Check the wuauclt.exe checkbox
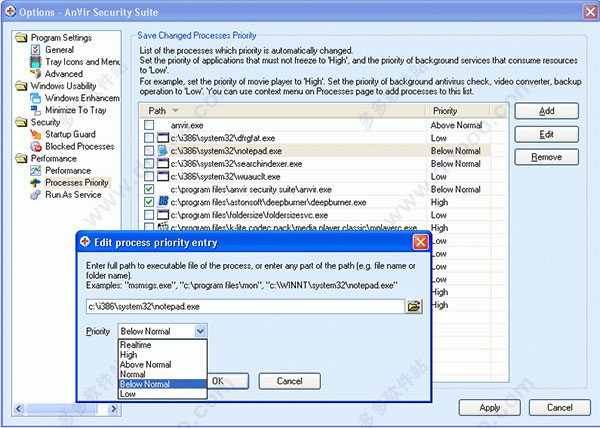The height and width of the screenshot is (428, 600). coord(149,176)
